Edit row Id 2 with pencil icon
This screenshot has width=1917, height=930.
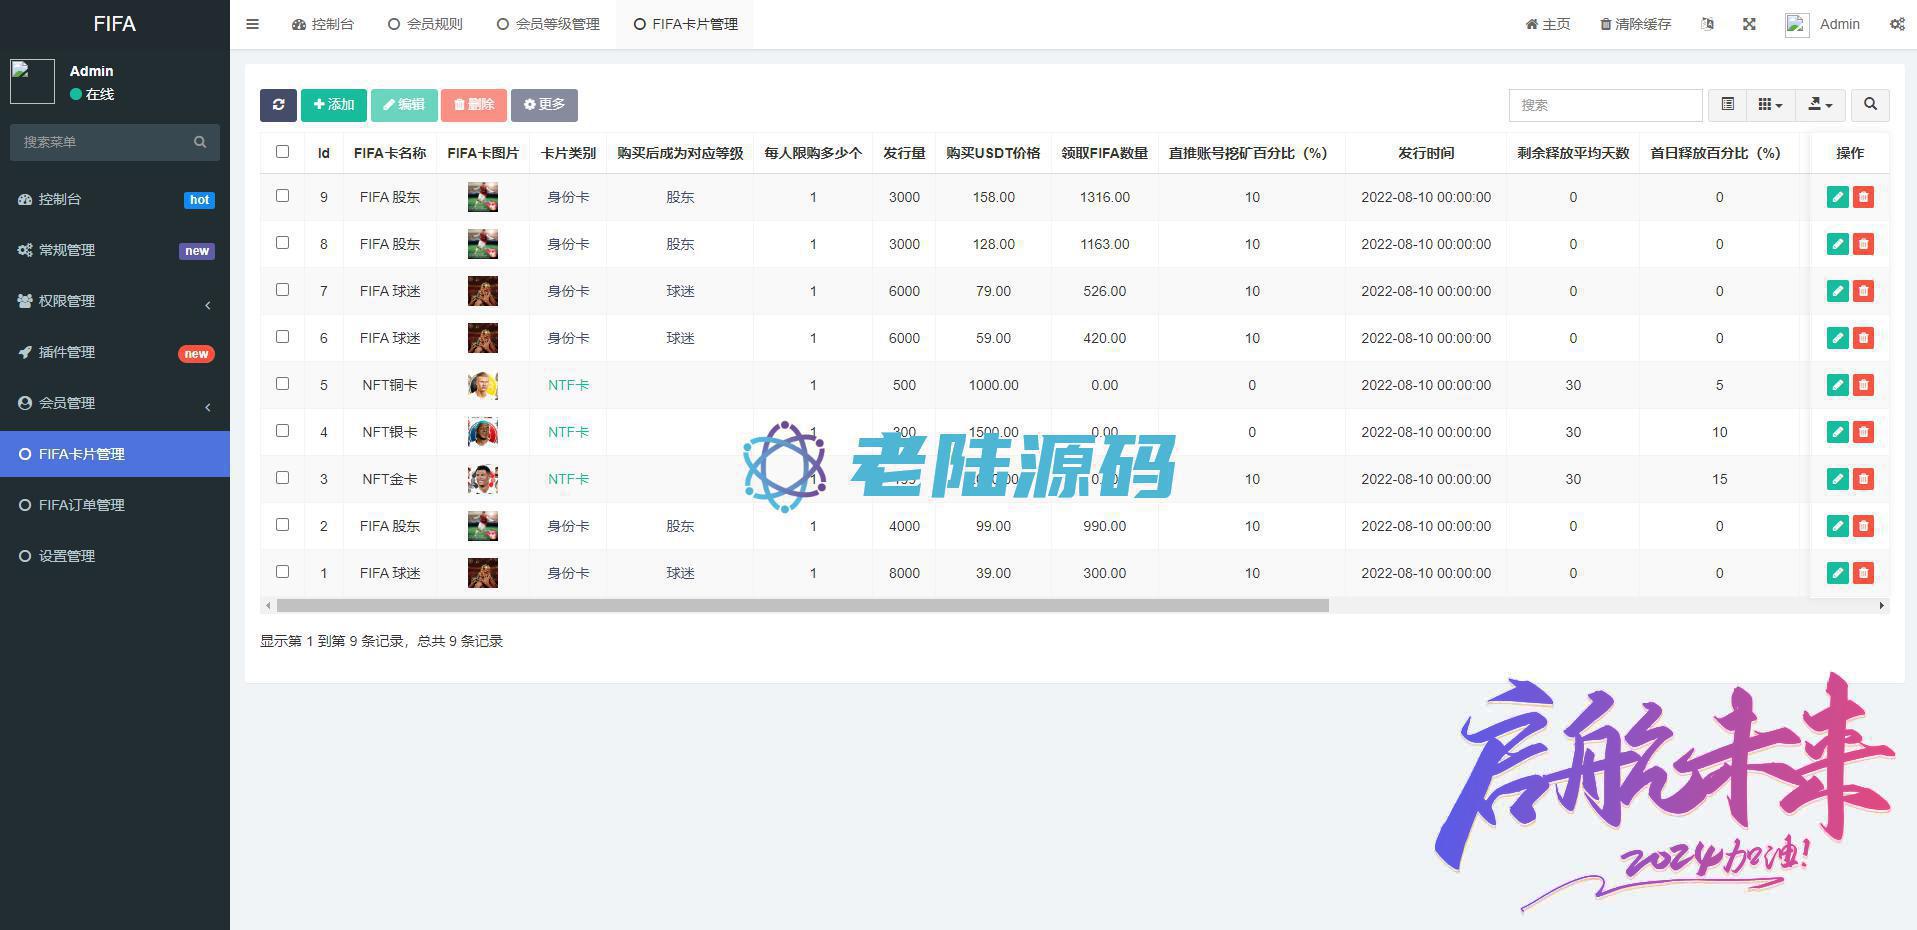[x=1837, y=526]
